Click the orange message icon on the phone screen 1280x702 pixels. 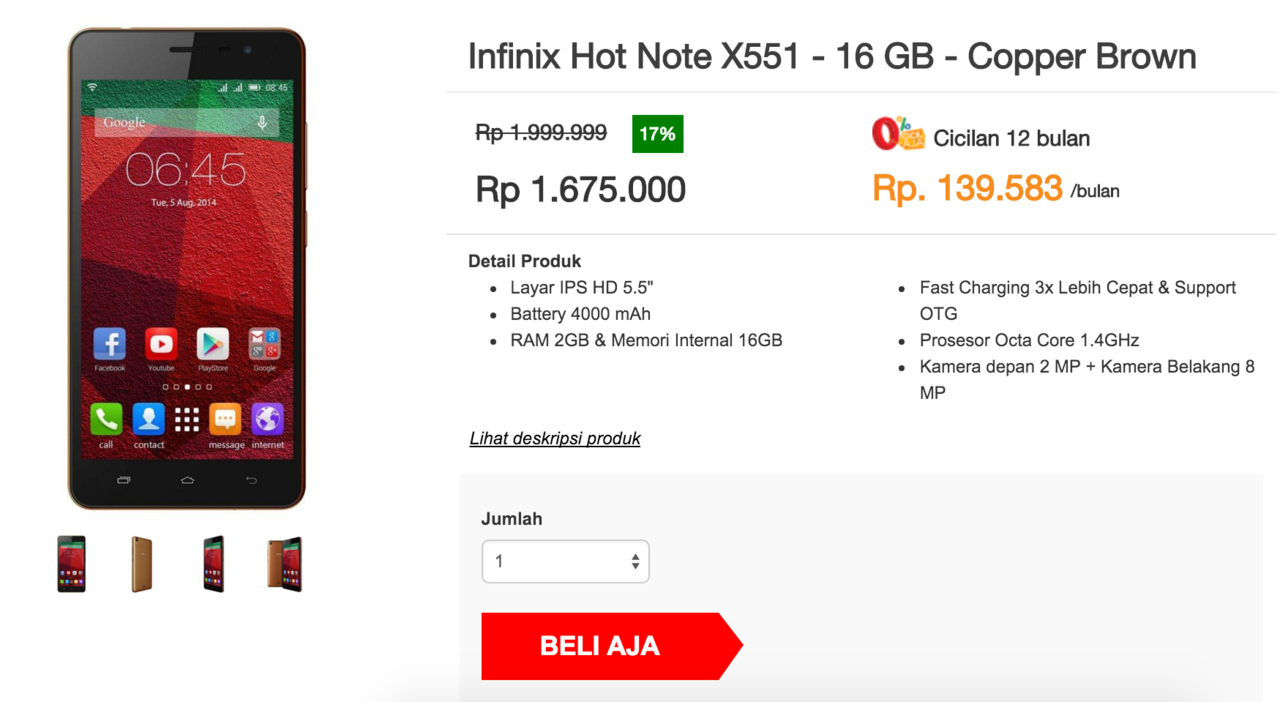click(x=225, y=419)
